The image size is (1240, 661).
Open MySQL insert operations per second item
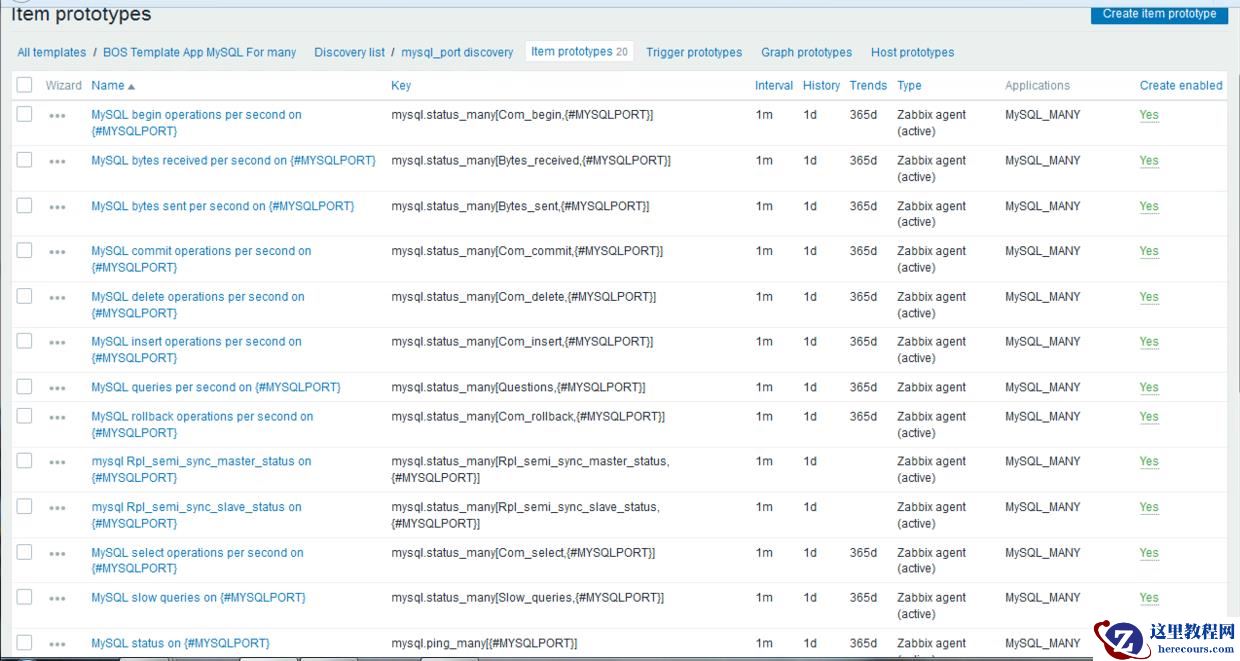pyautogui.click(x=196, y=350)
